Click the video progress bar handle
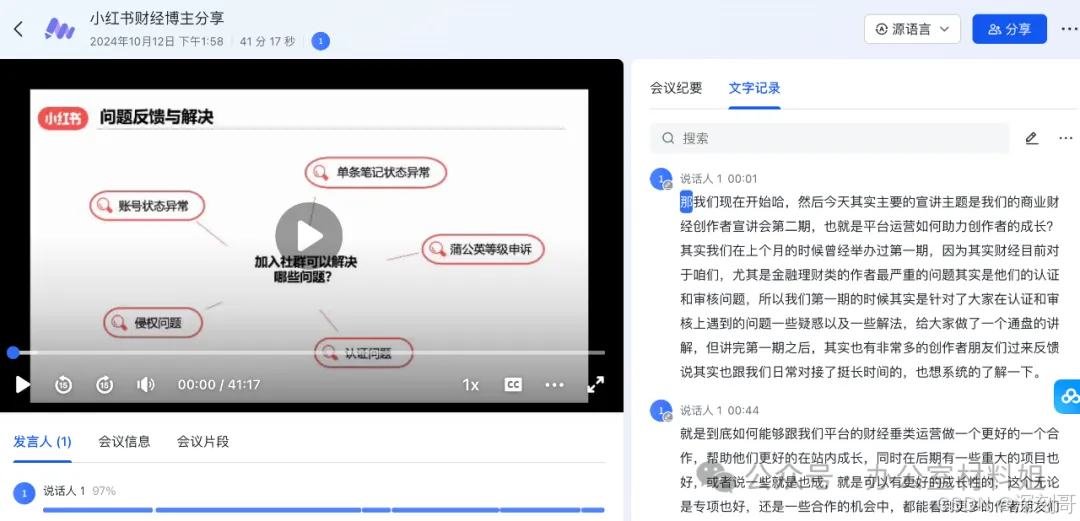Viewport: 1080px width, 521px height. pyautogui.click(x=13, y=352)
